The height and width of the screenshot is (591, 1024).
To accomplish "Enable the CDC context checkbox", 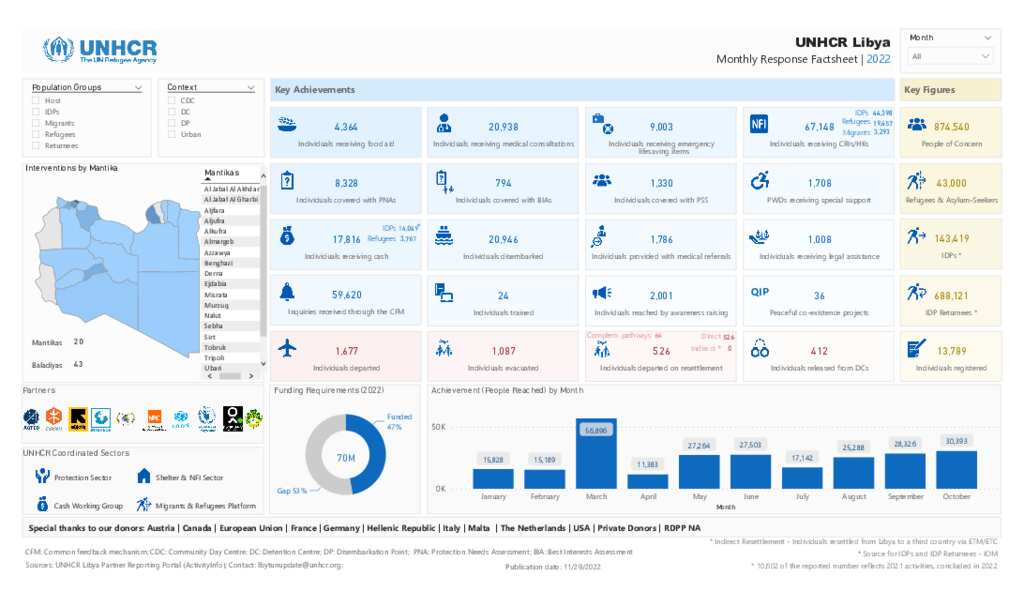I will 172,101.
